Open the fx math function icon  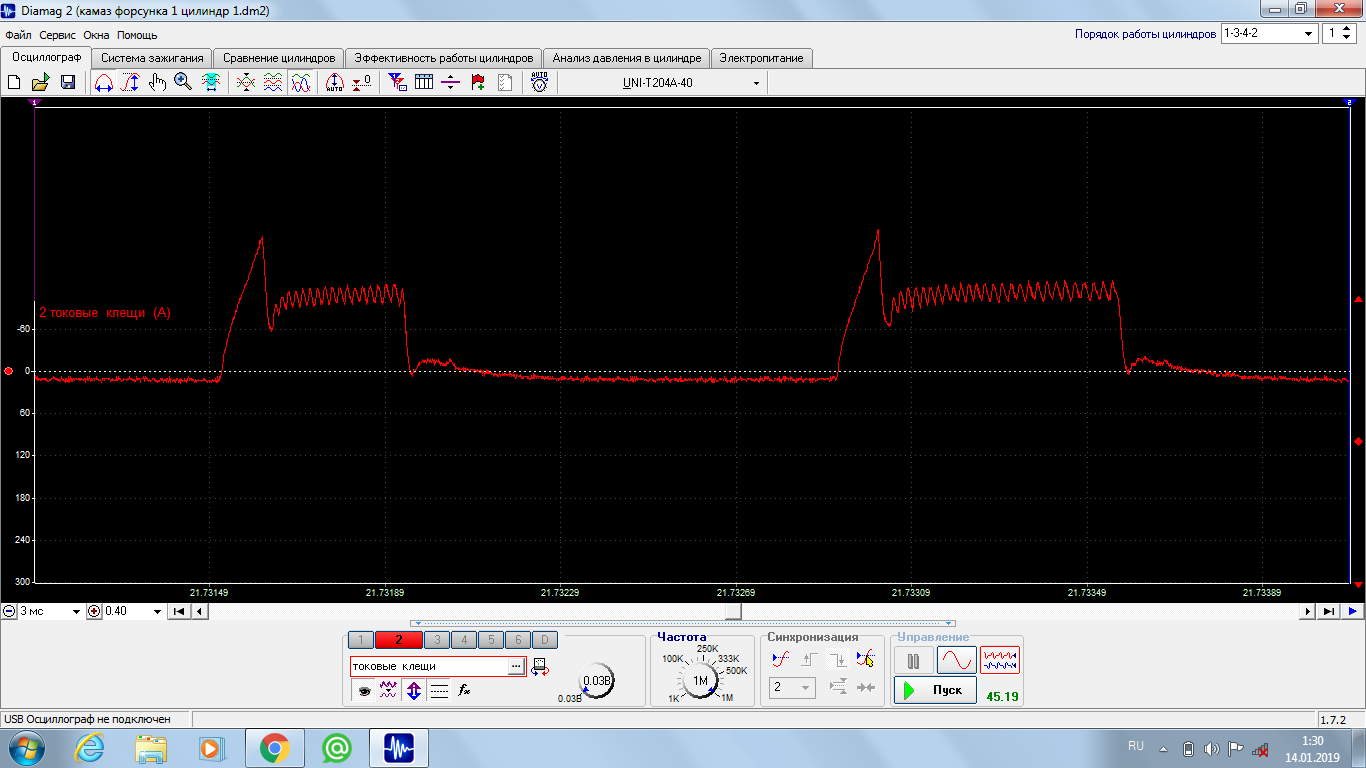[464, 690]
